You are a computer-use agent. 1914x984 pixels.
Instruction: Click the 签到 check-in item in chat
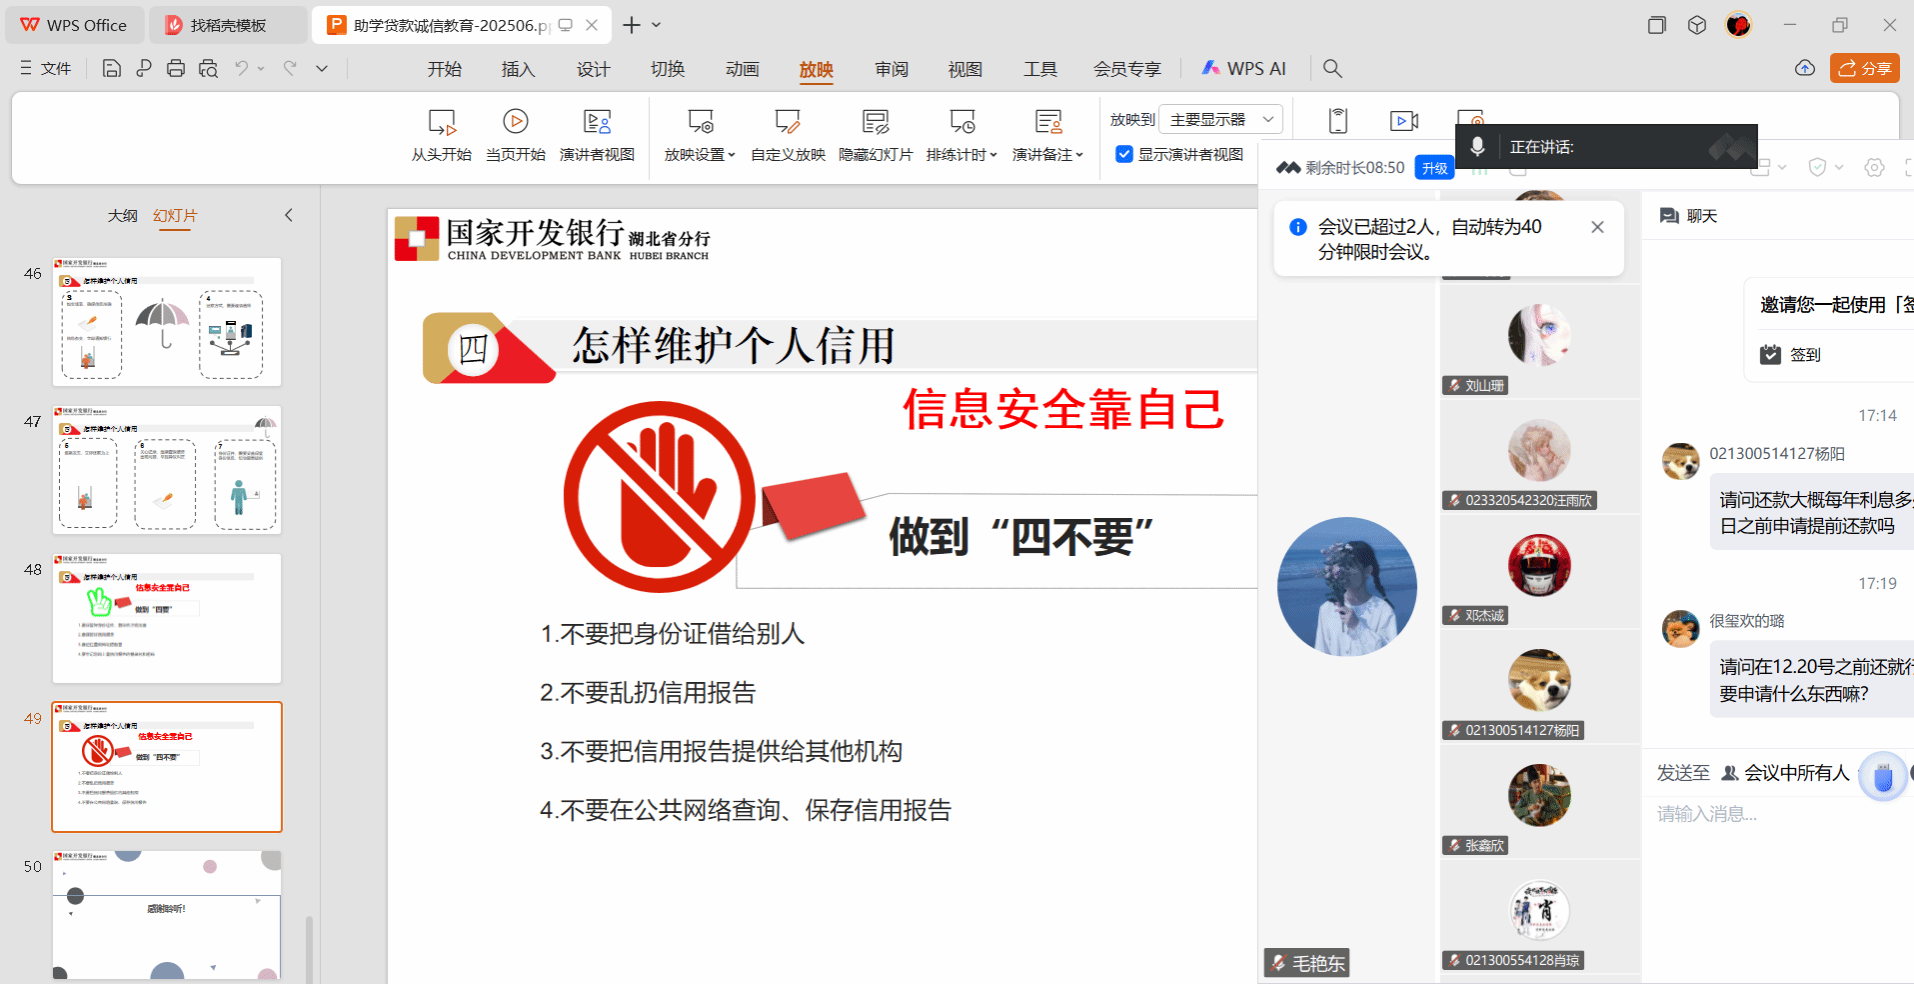click(x=1804, y=355)
